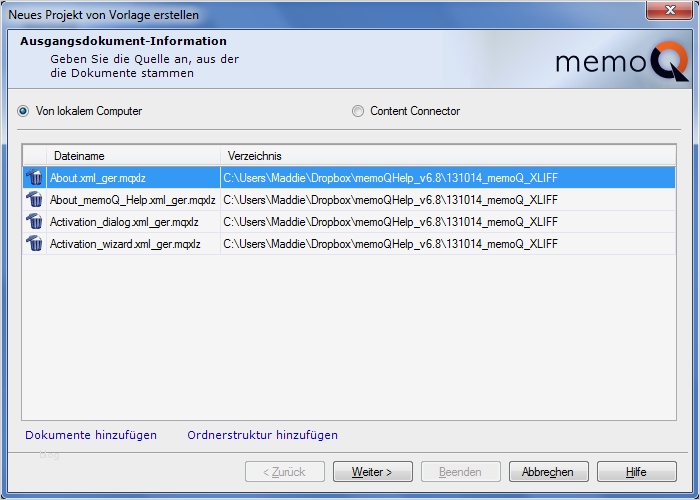Select the 'Von lokalem Computer' radio button

23,111
